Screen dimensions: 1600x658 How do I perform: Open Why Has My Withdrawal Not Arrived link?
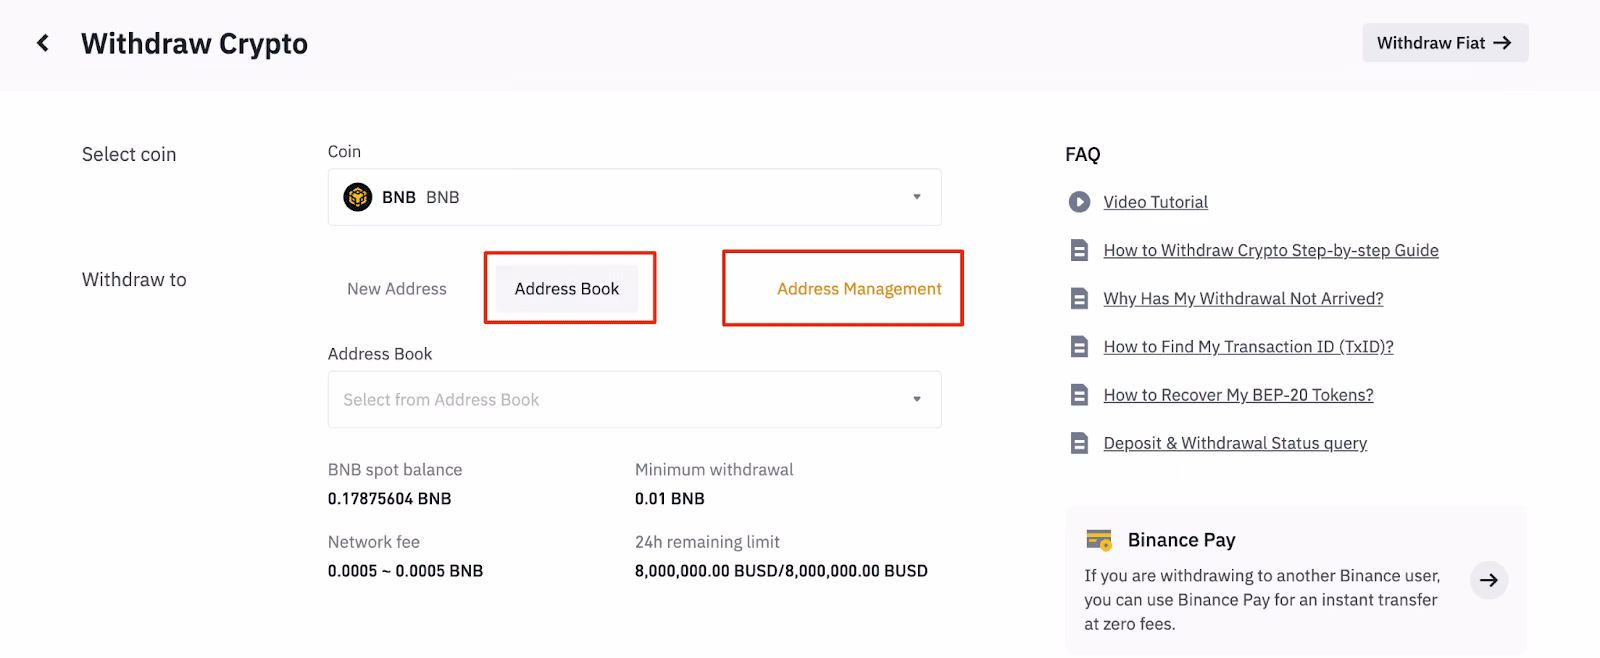tap(1243, 298)
